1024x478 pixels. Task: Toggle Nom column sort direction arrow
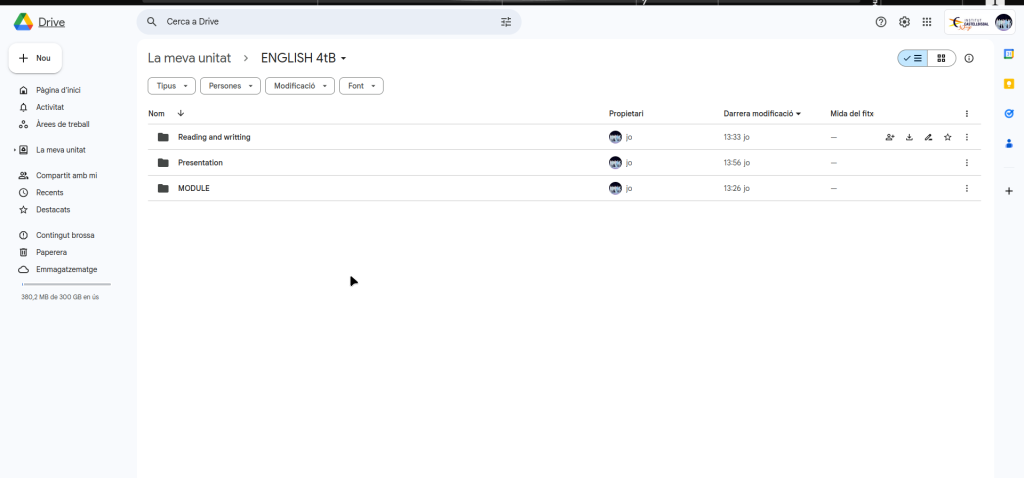click(181, 114)
